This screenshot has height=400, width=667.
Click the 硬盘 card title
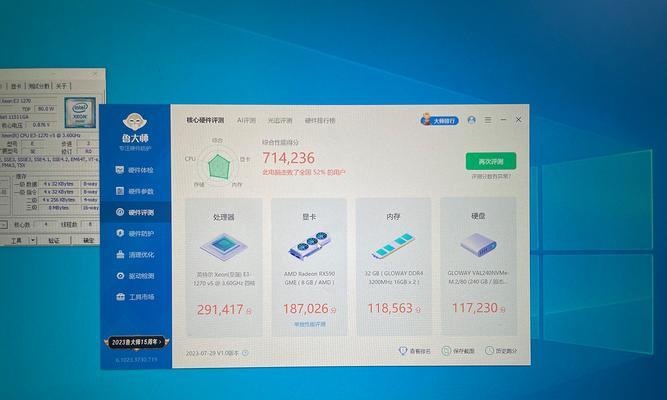click(478, 216)
